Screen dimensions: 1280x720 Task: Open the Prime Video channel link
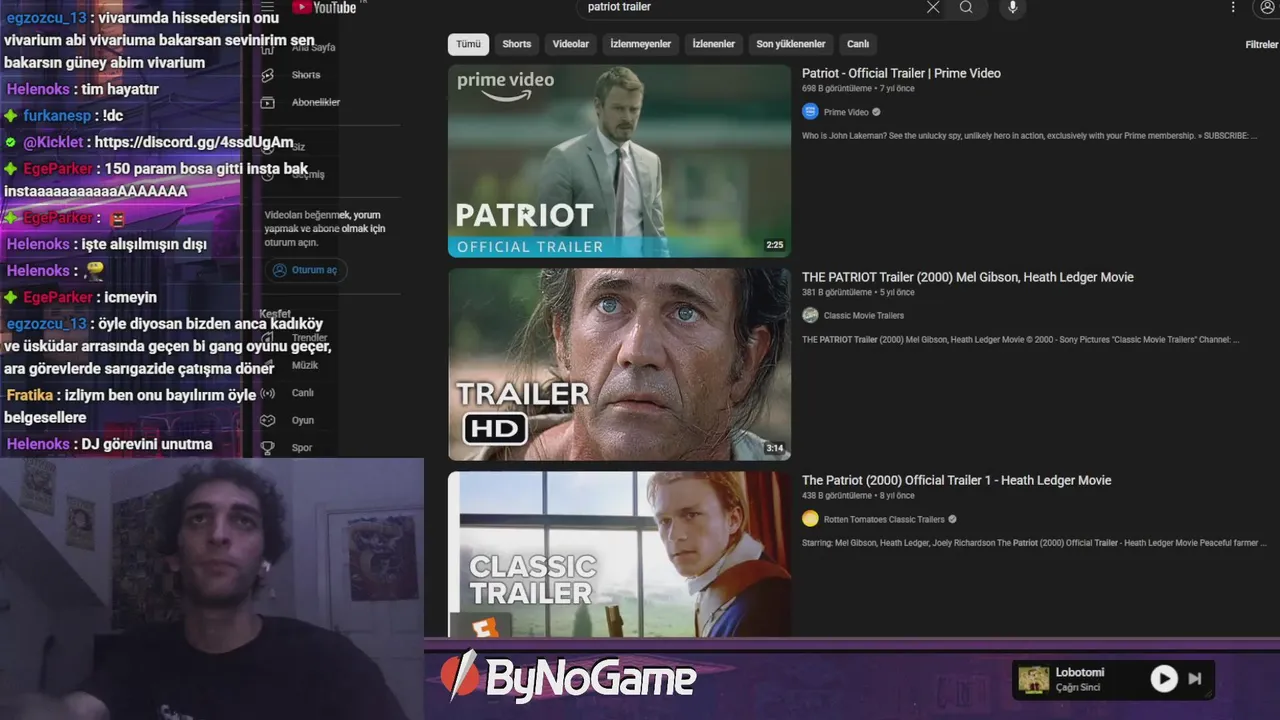[x=846, y=112]
